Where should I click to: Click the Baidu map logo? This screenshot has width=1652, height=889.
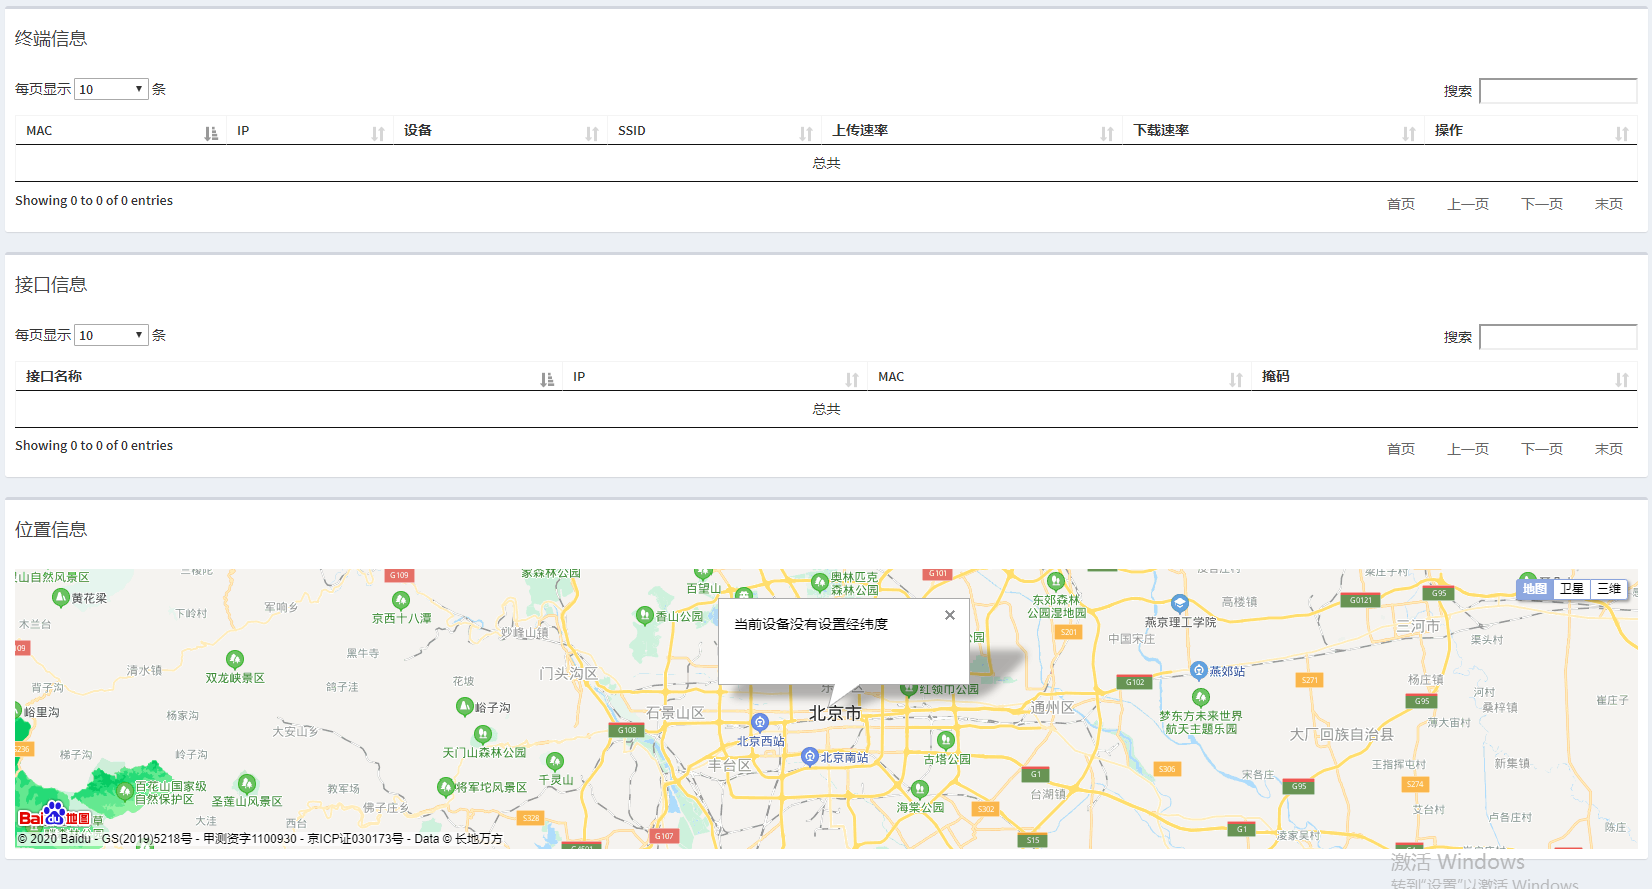click(54, 816)
